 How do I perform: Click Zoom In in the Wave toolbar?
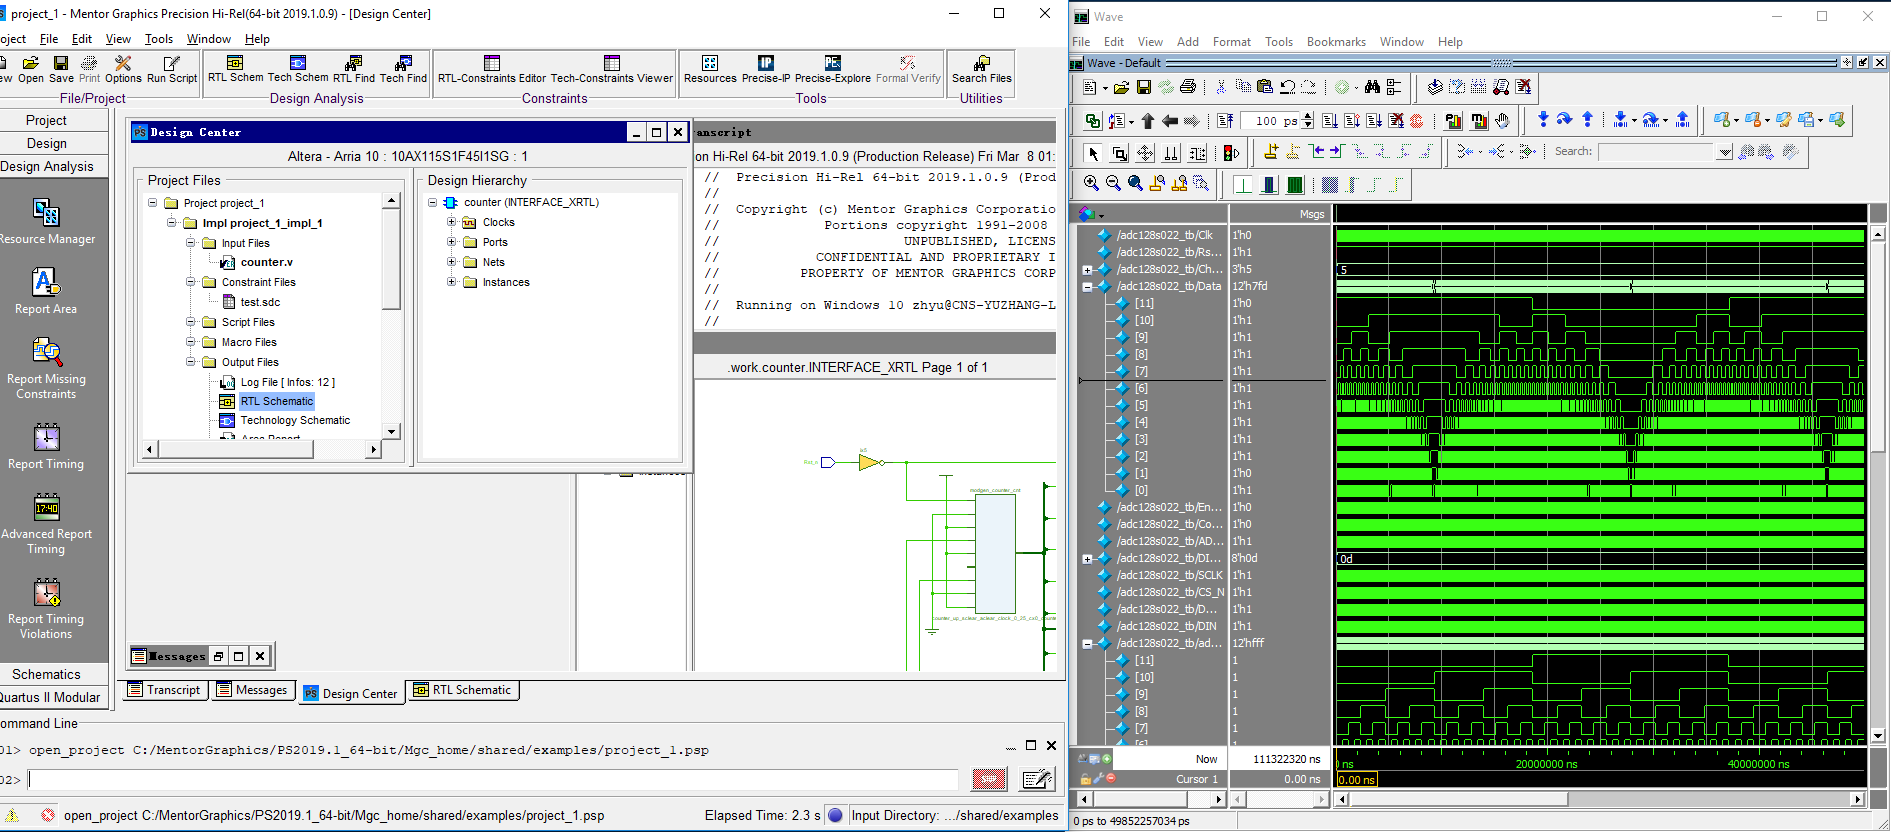(1091, 183)
